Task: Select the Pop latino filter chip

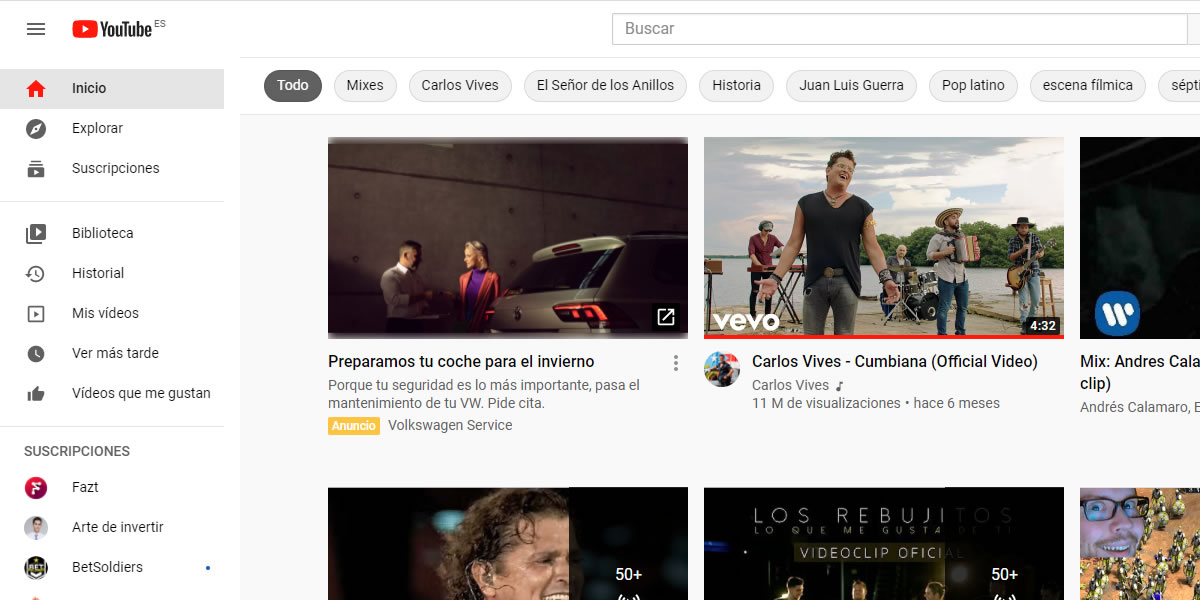Action: point(973,85)
